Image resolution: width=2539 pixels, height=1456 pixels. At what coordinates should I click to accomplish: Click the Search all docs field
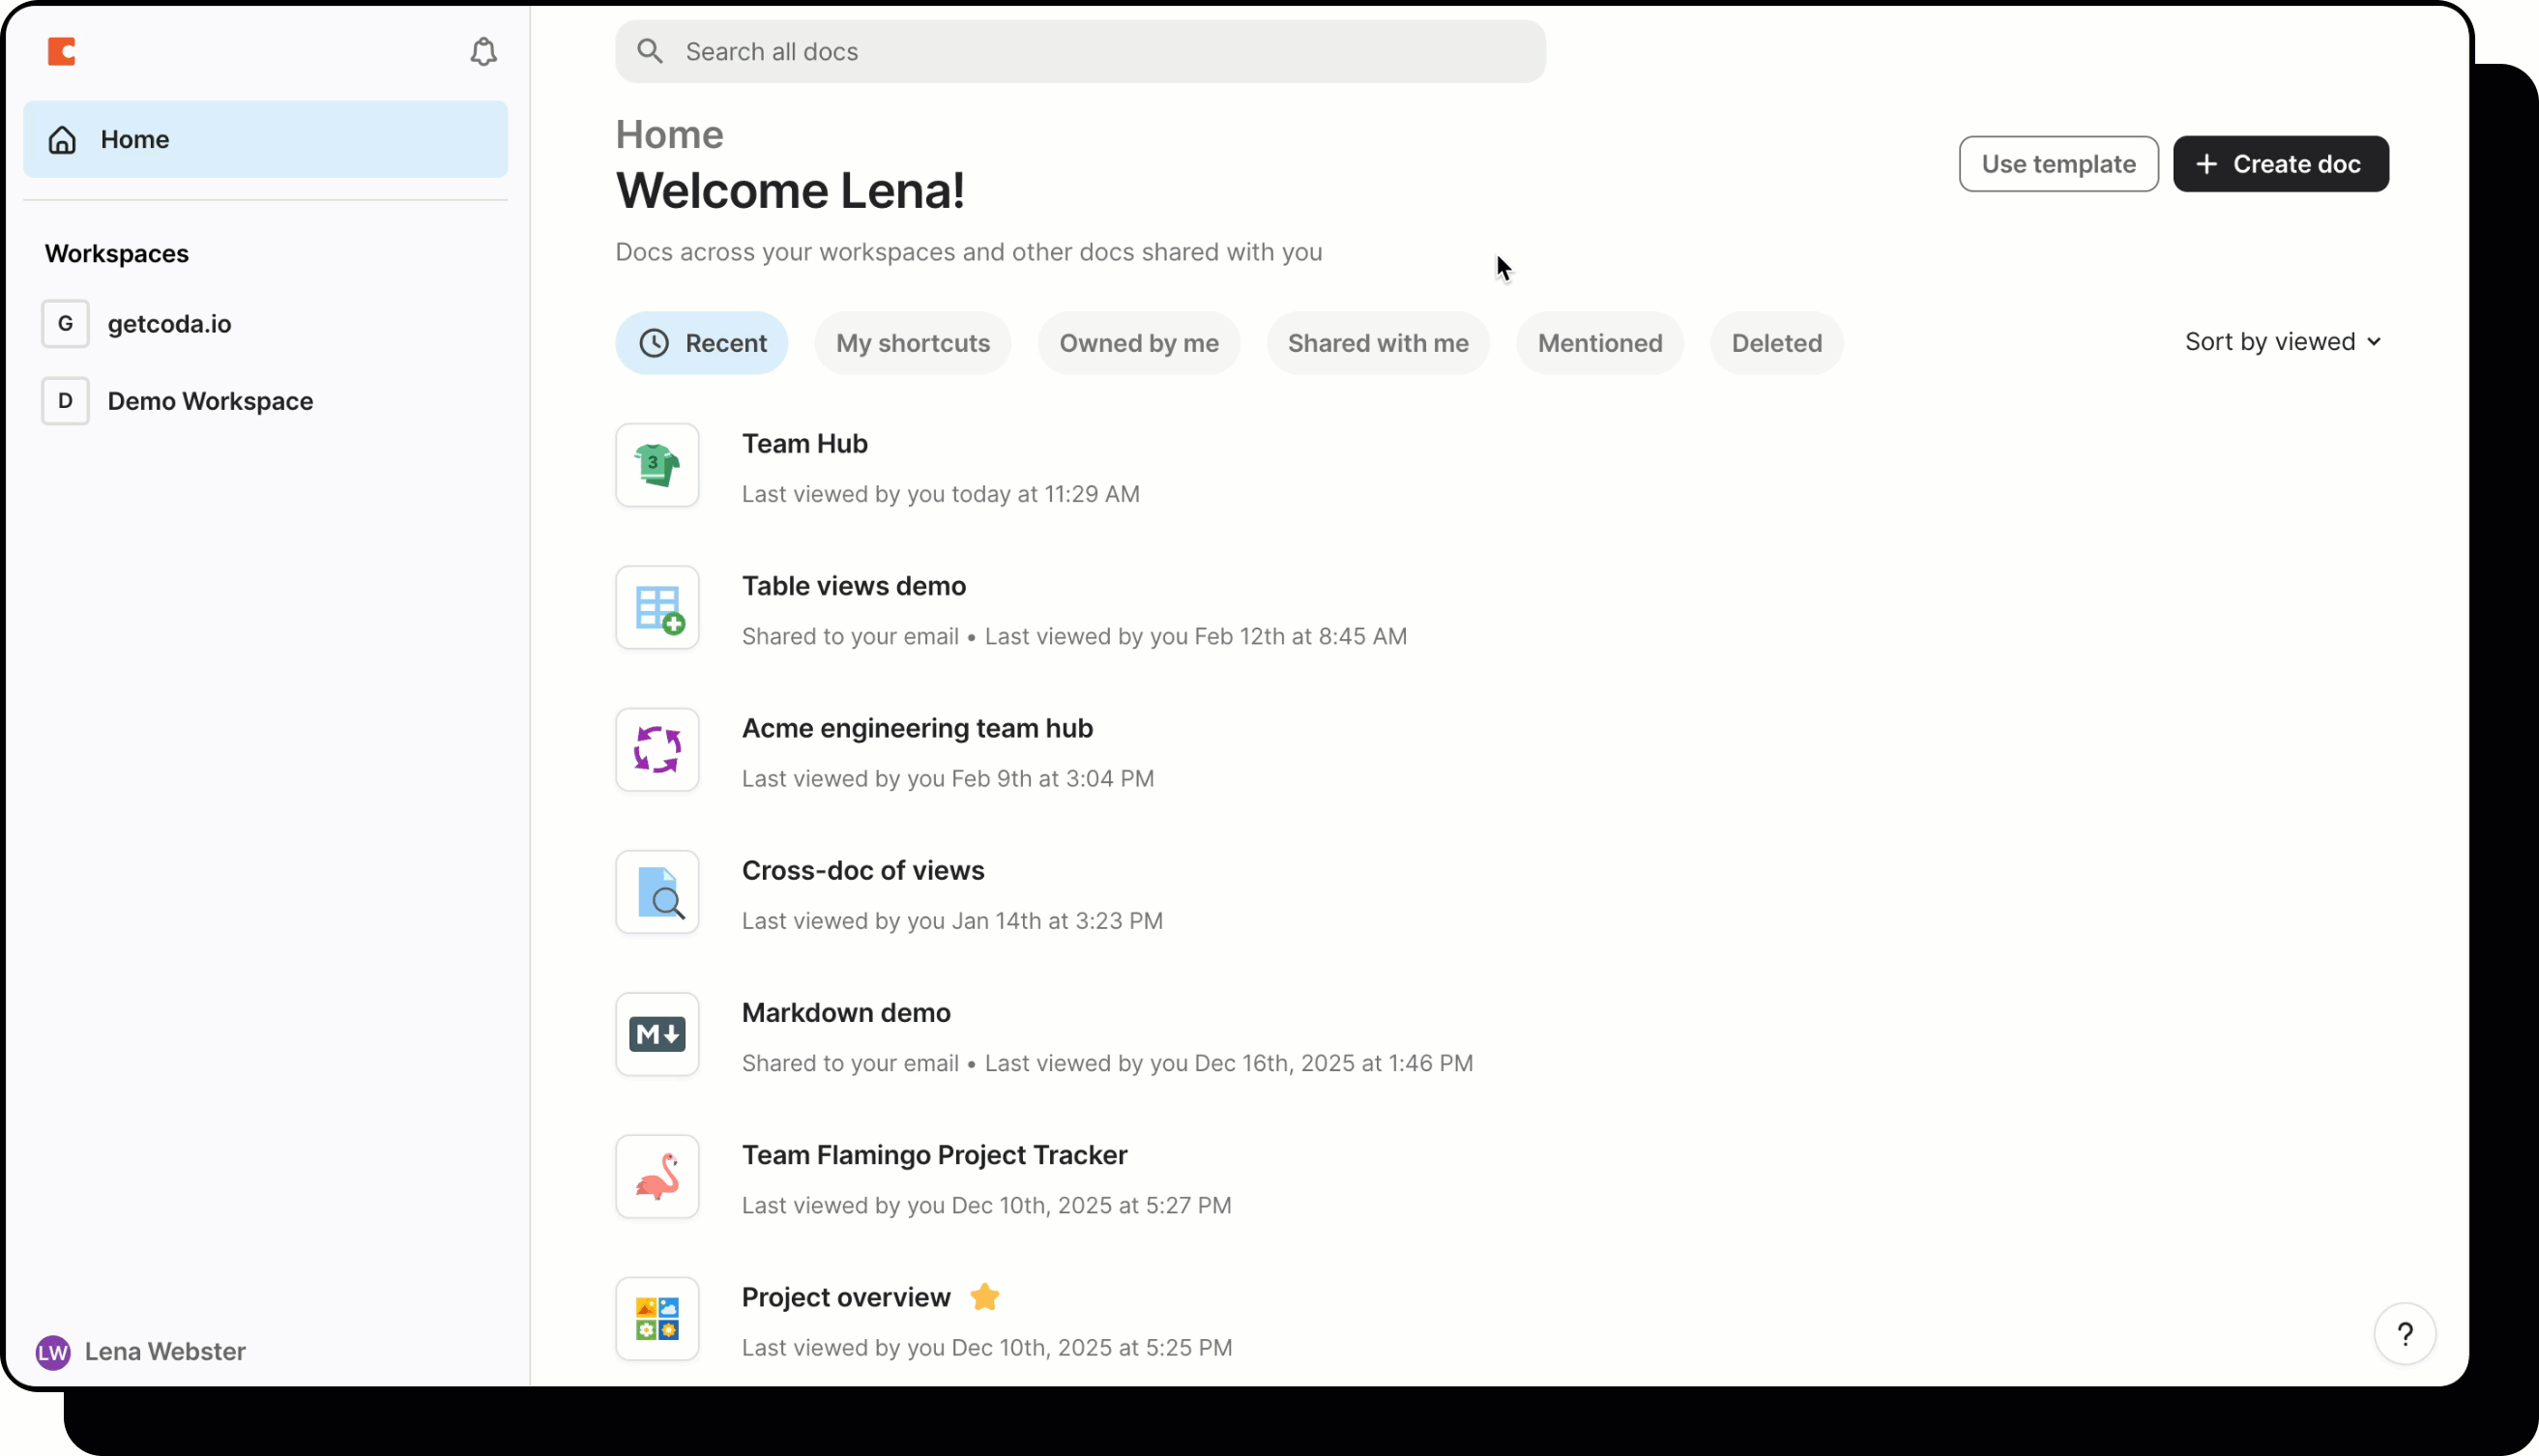pyautogui.click(x=1080, y=51)
